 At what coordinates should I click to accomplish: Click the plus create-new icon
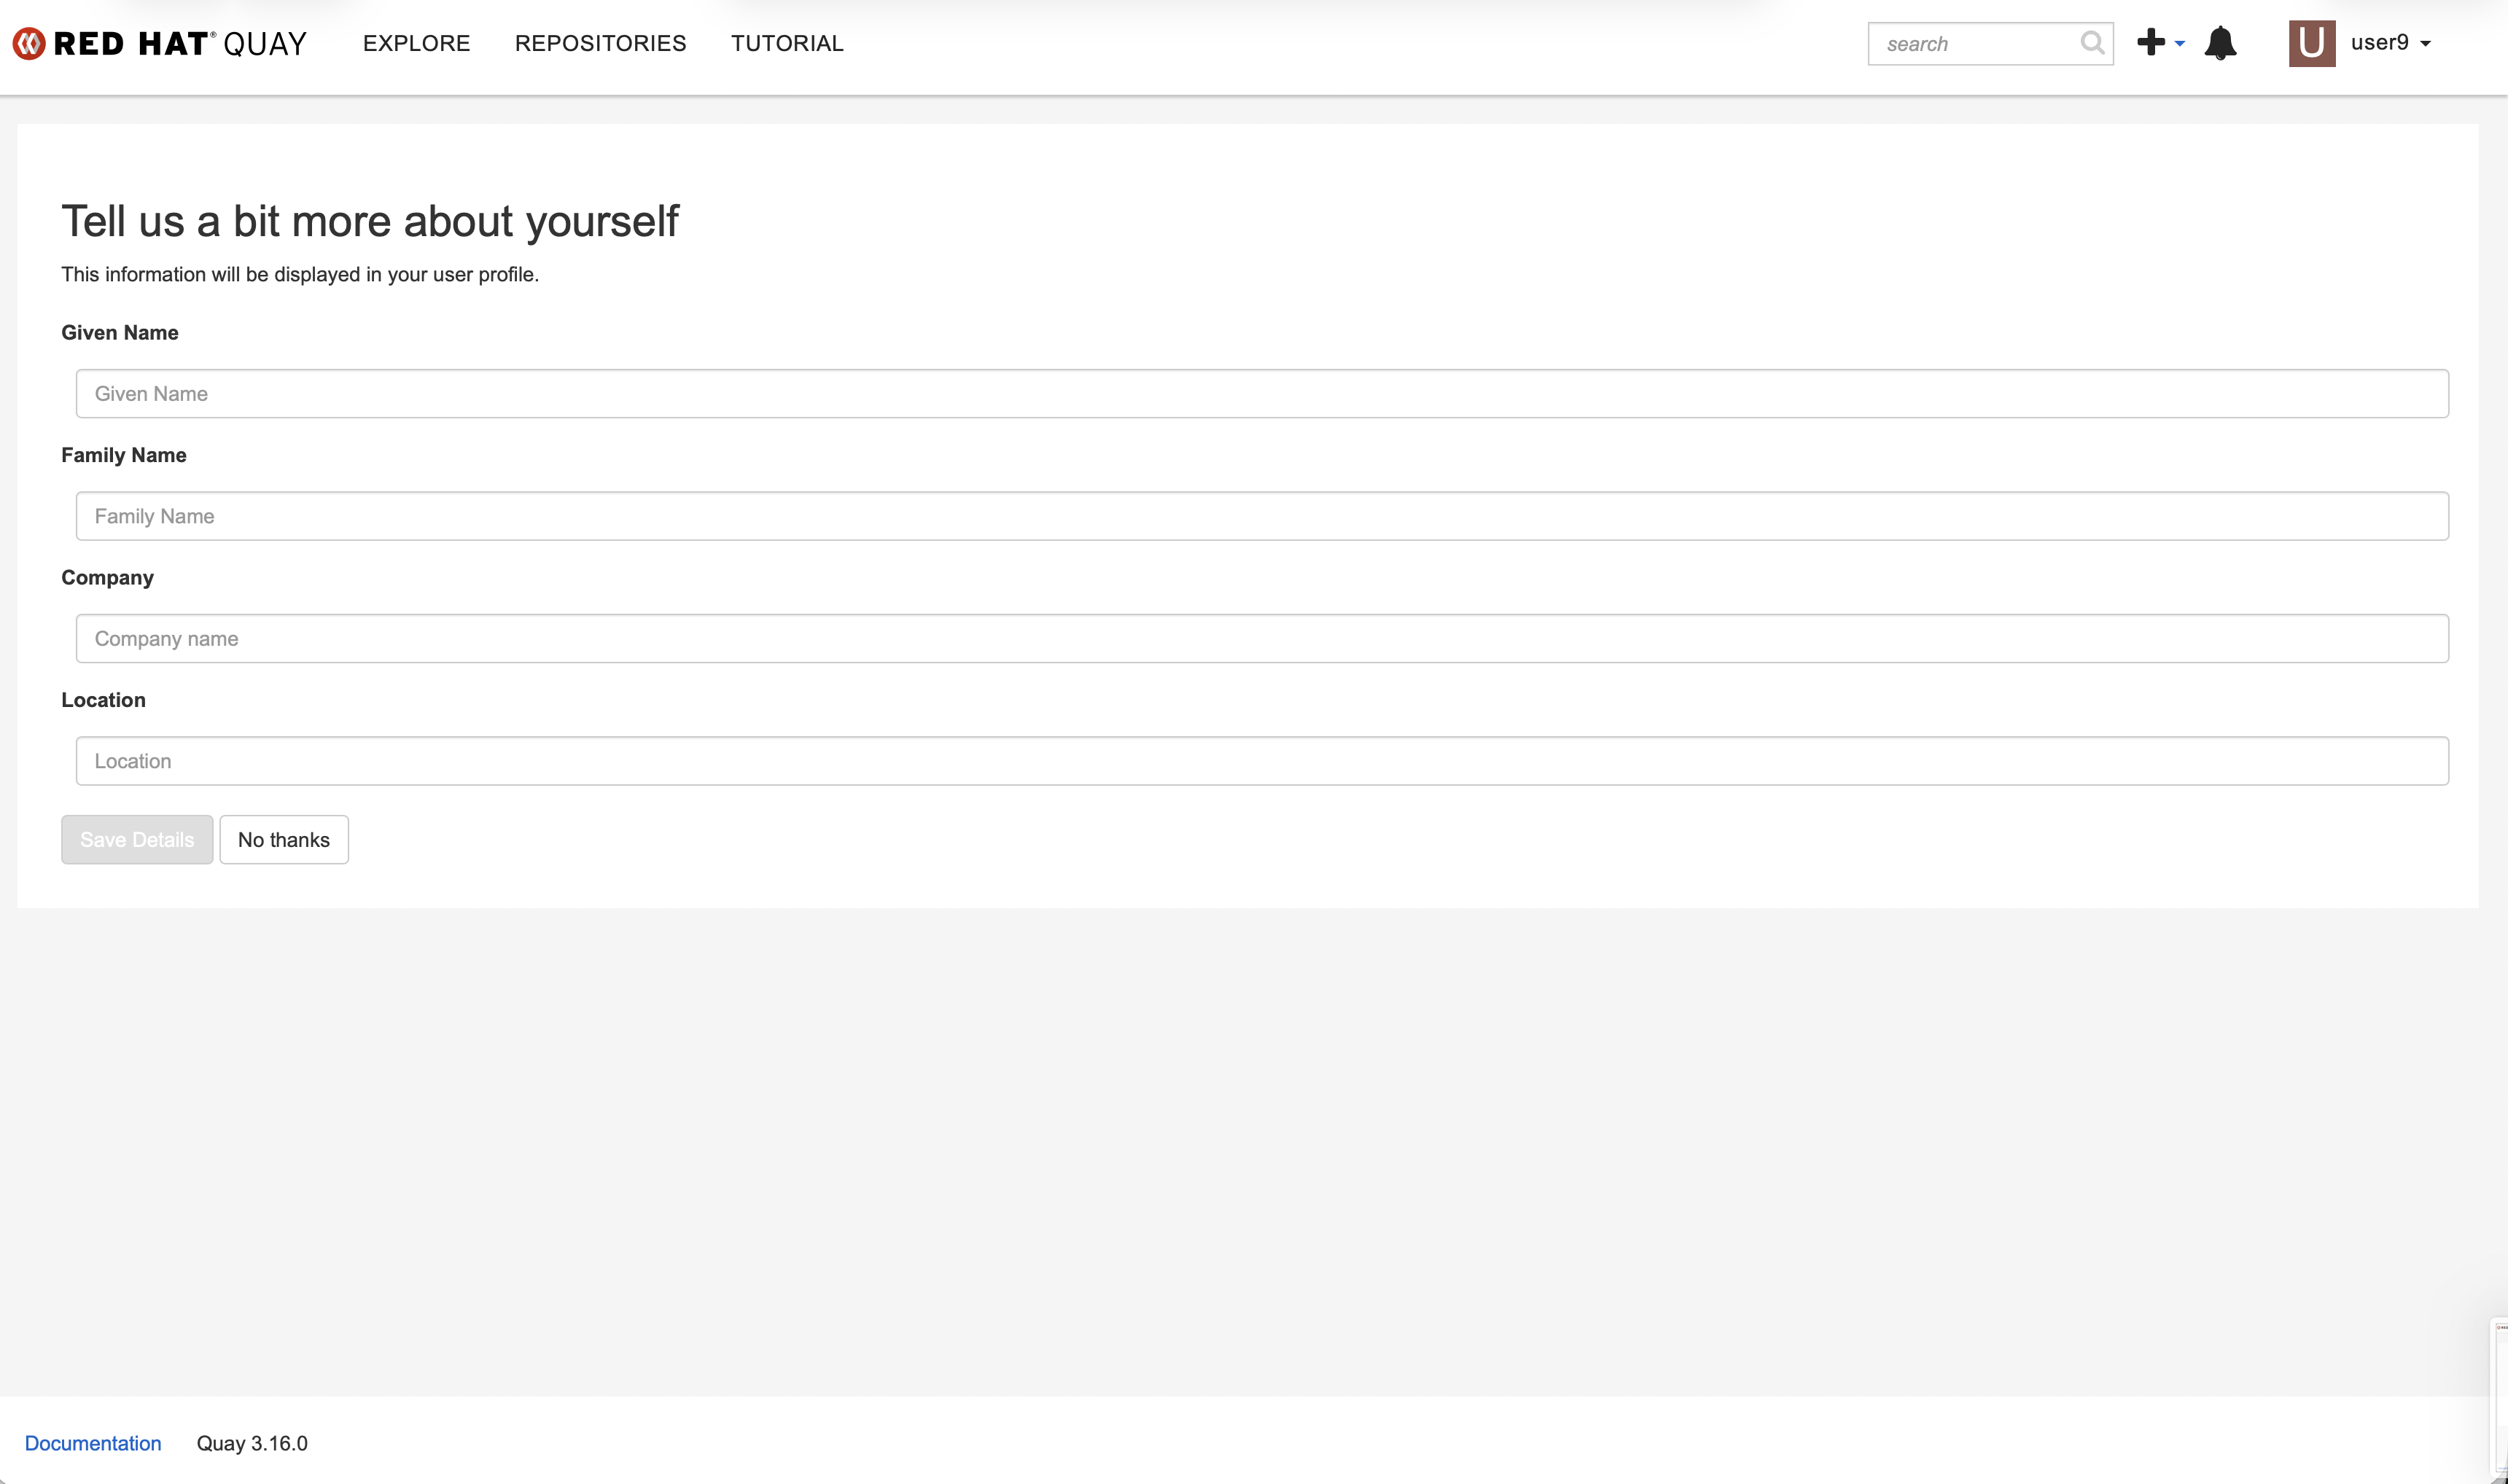coord(2150,42)
